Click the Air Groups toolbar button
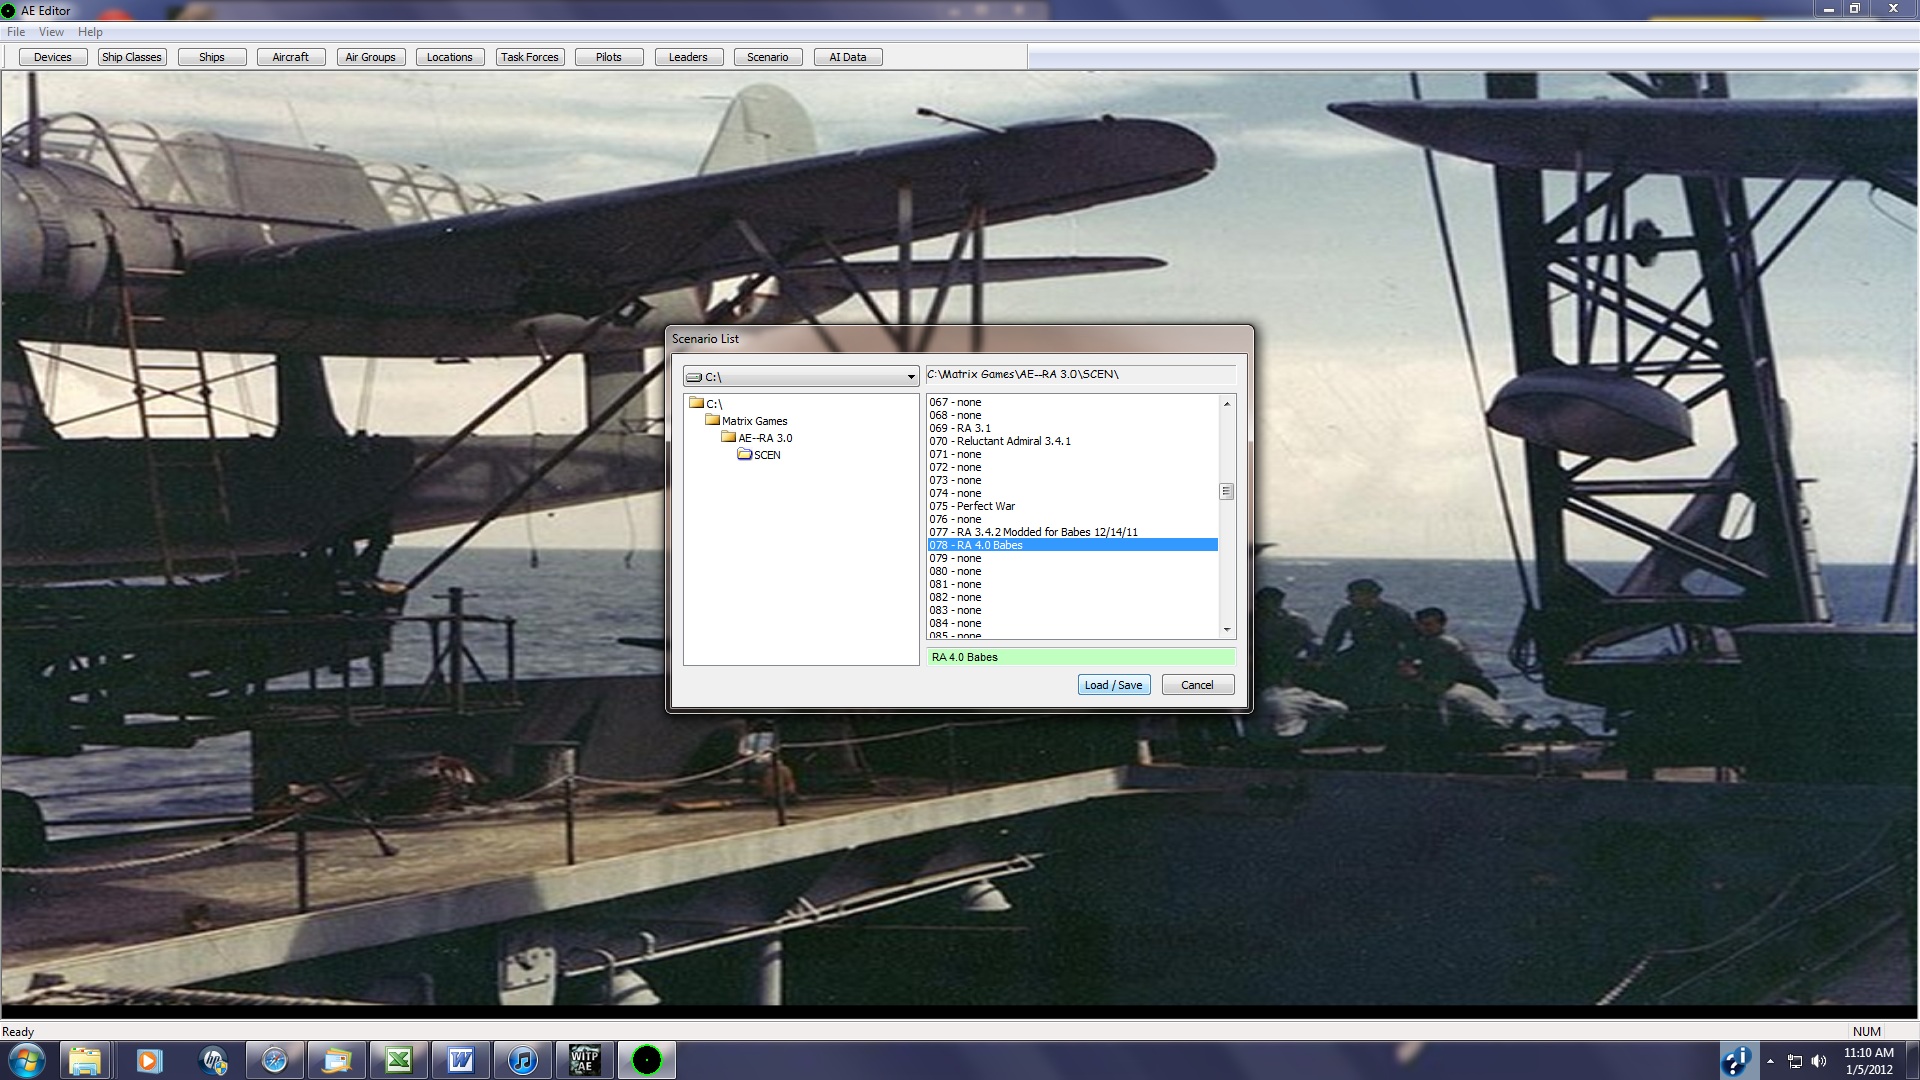The image size is (1920, 1080). [x=370, y=57]
